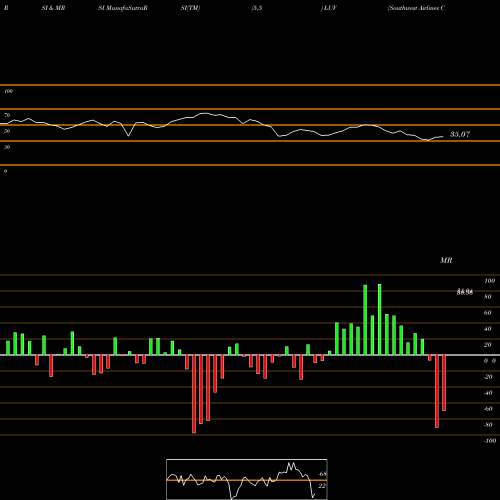Click the 'Southwest Airlines C' company title
Screen dimensions: 500x500
416,8
